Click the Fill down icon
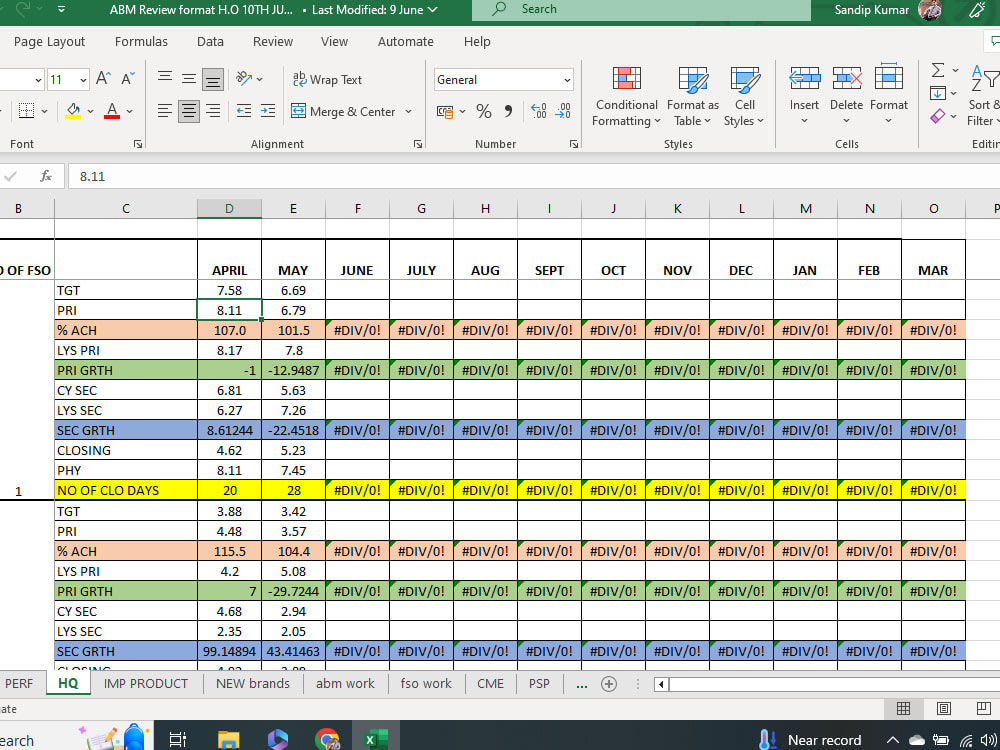 point(938,93)
